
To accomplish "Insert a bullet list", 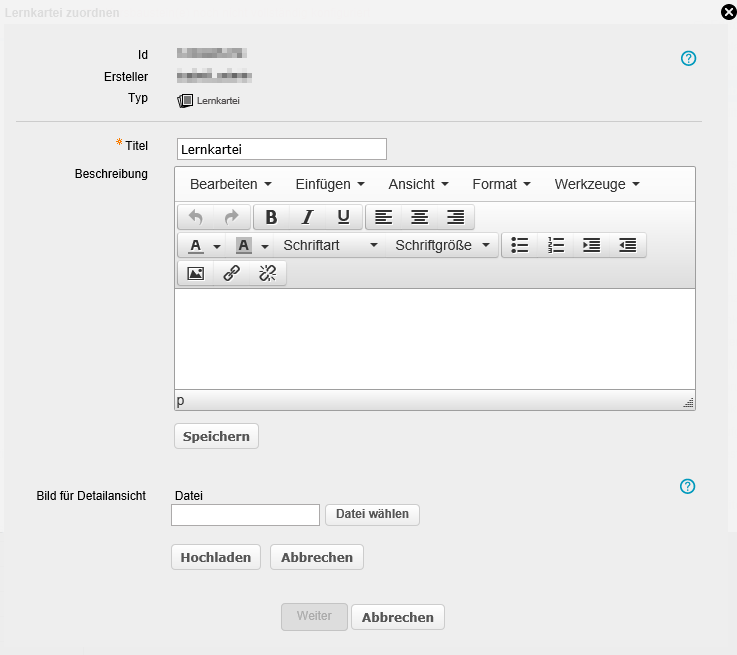I will (x=519, y=245).
